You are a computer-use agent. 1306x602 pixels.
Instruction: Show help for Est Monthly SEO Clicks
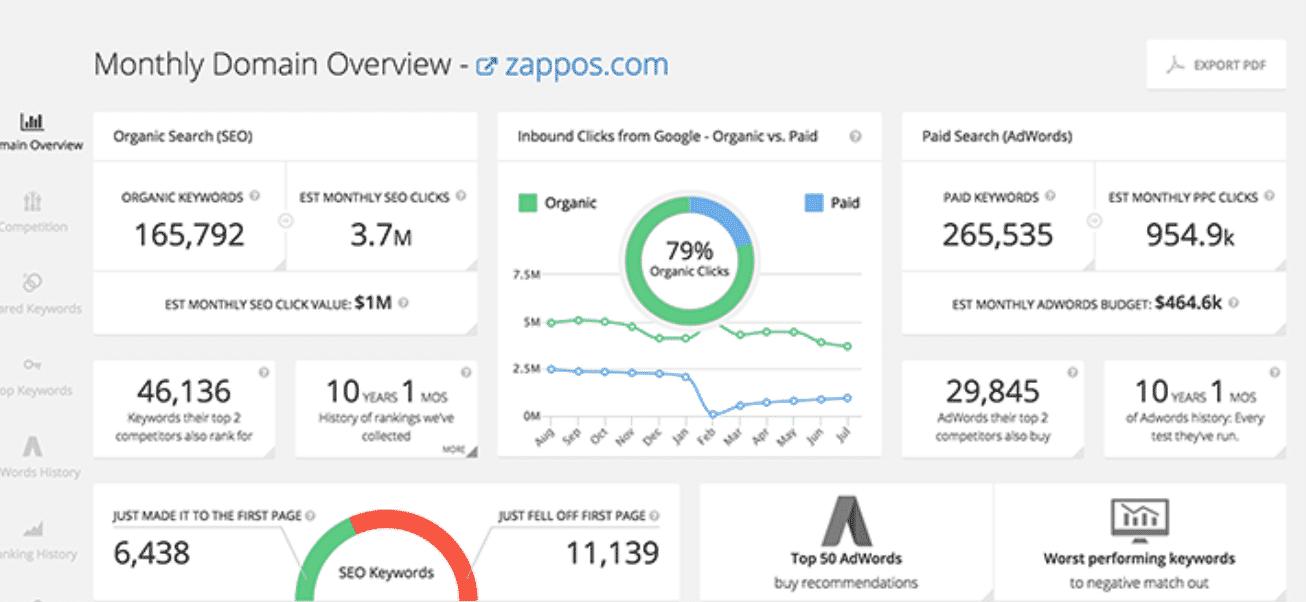[461, 197]
